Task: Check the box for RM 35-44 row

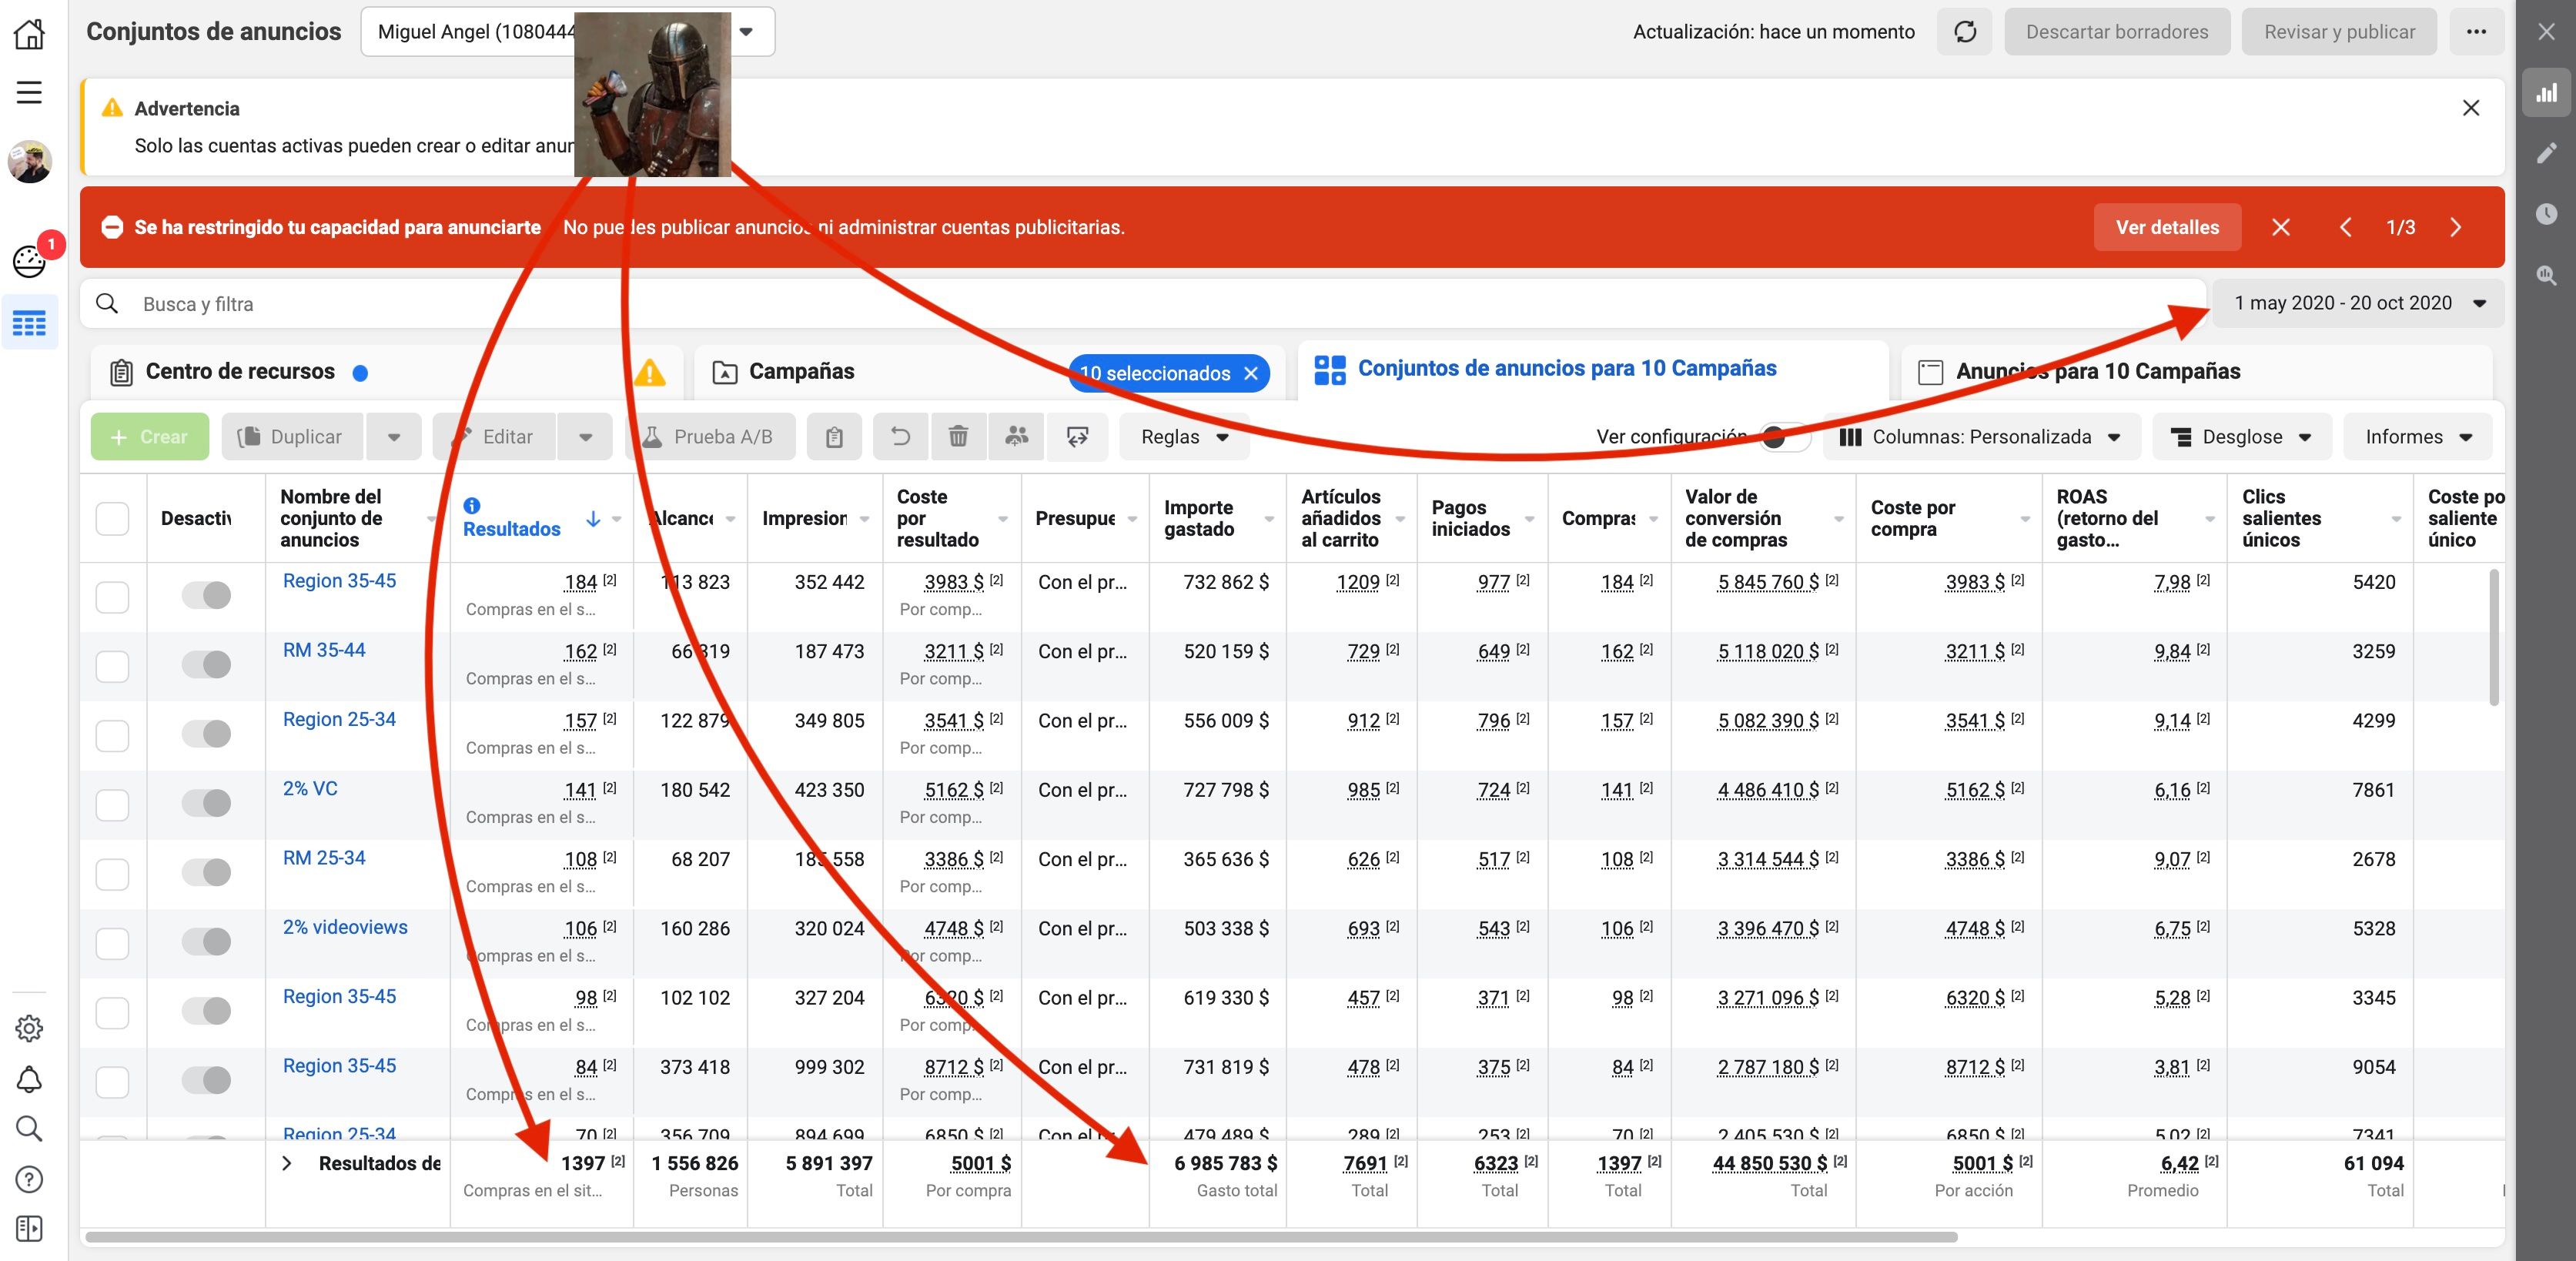Action: point(112,666)
